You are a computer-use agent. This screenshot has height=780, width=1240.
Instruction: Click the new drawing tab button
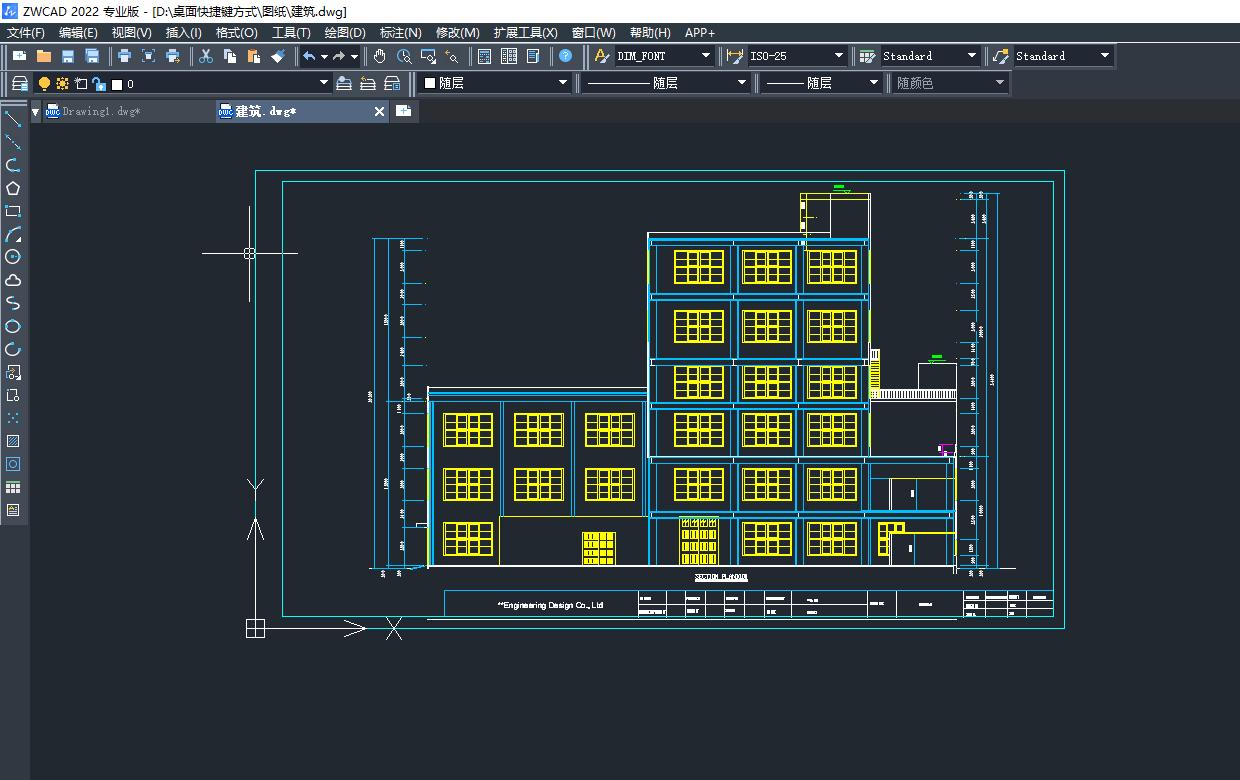404,111
